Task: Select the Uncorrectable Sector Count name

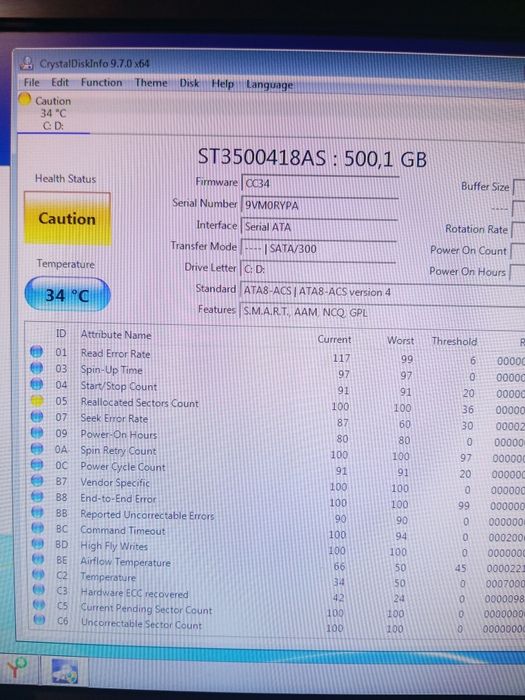Action: [x=142, y=624]
